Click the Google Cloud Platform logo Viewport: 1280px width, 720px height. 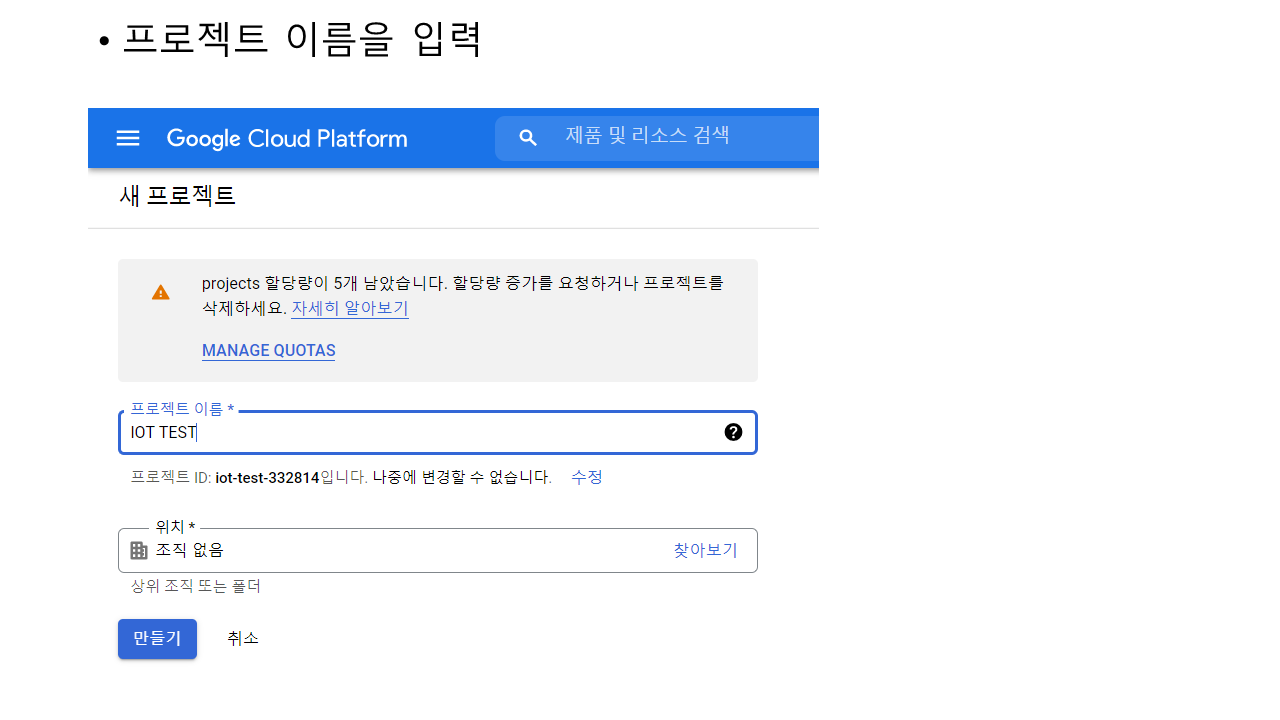pos(287,138)
